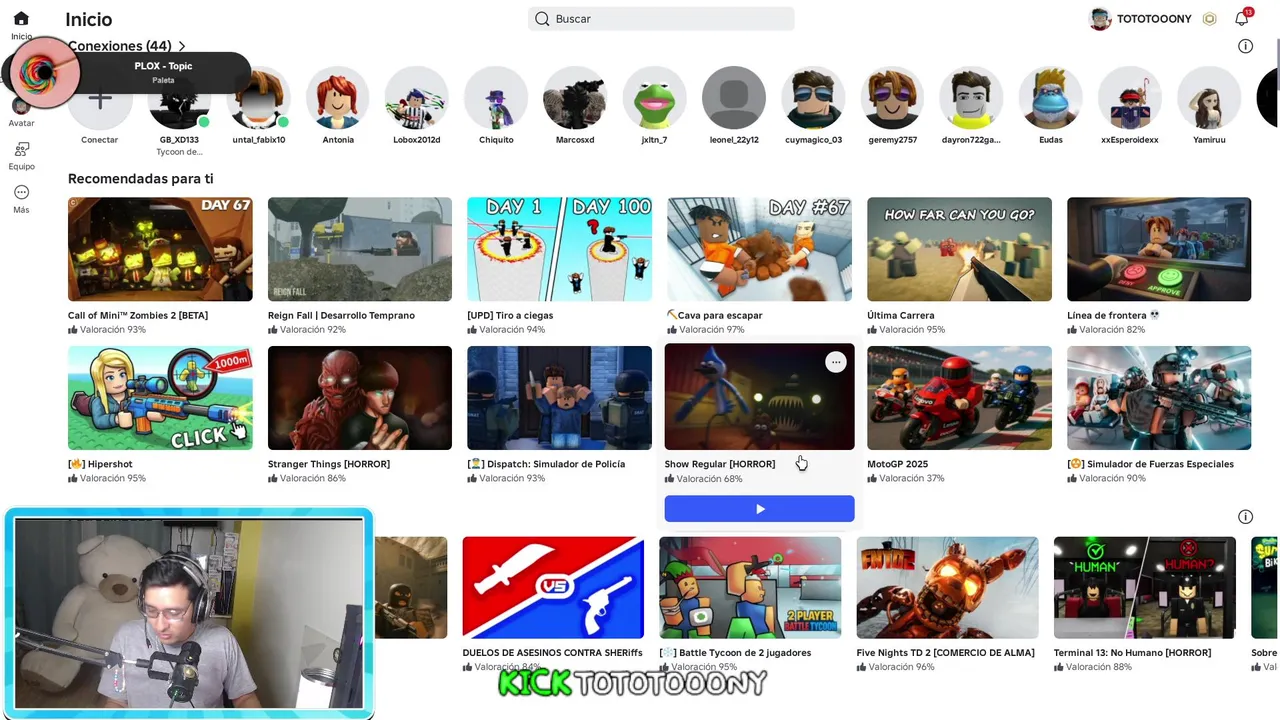Open Call of Mini Zombies 2 thumbnail
1280x720 pixels.
[x=160, y=249]
